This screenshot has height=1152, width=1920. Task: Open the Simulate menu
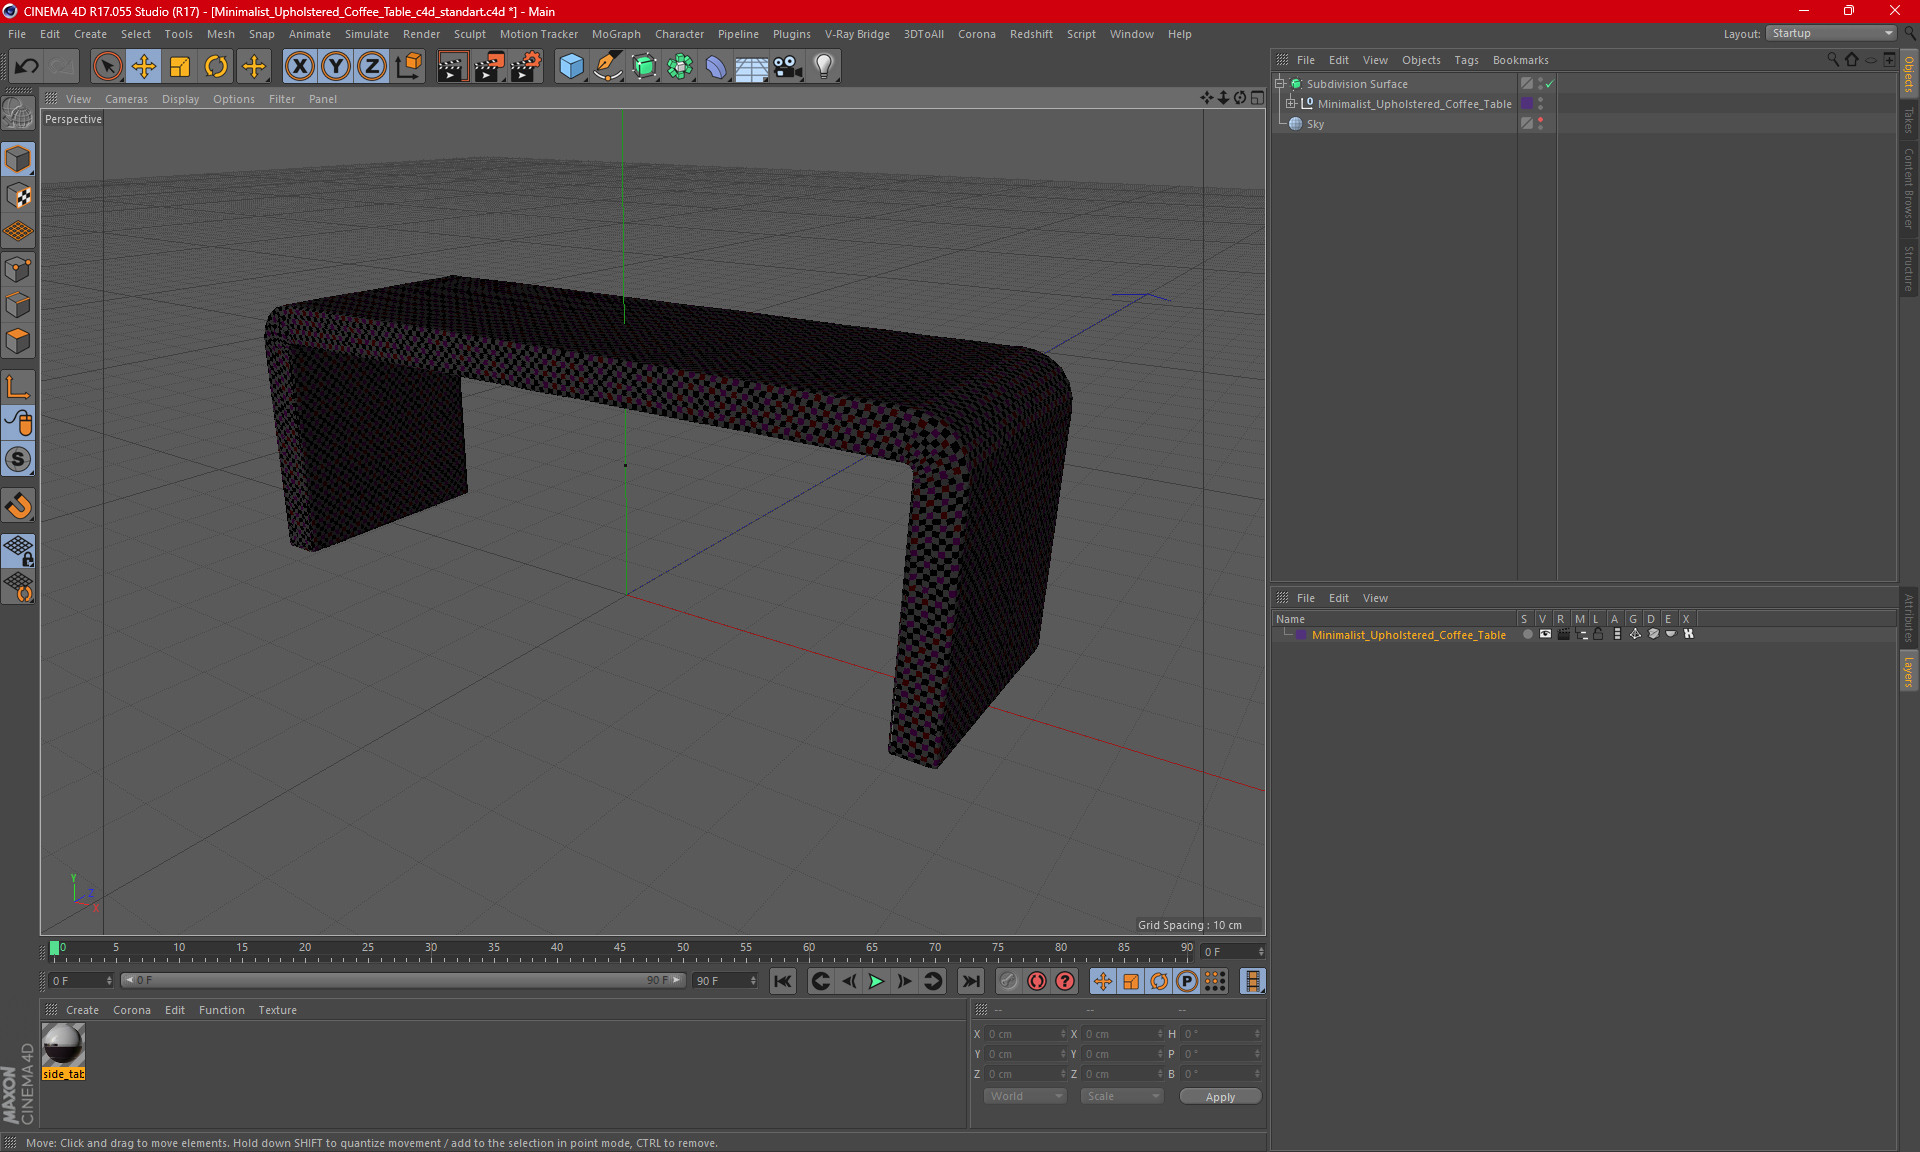pyautogui.click(x=366, y=34)
